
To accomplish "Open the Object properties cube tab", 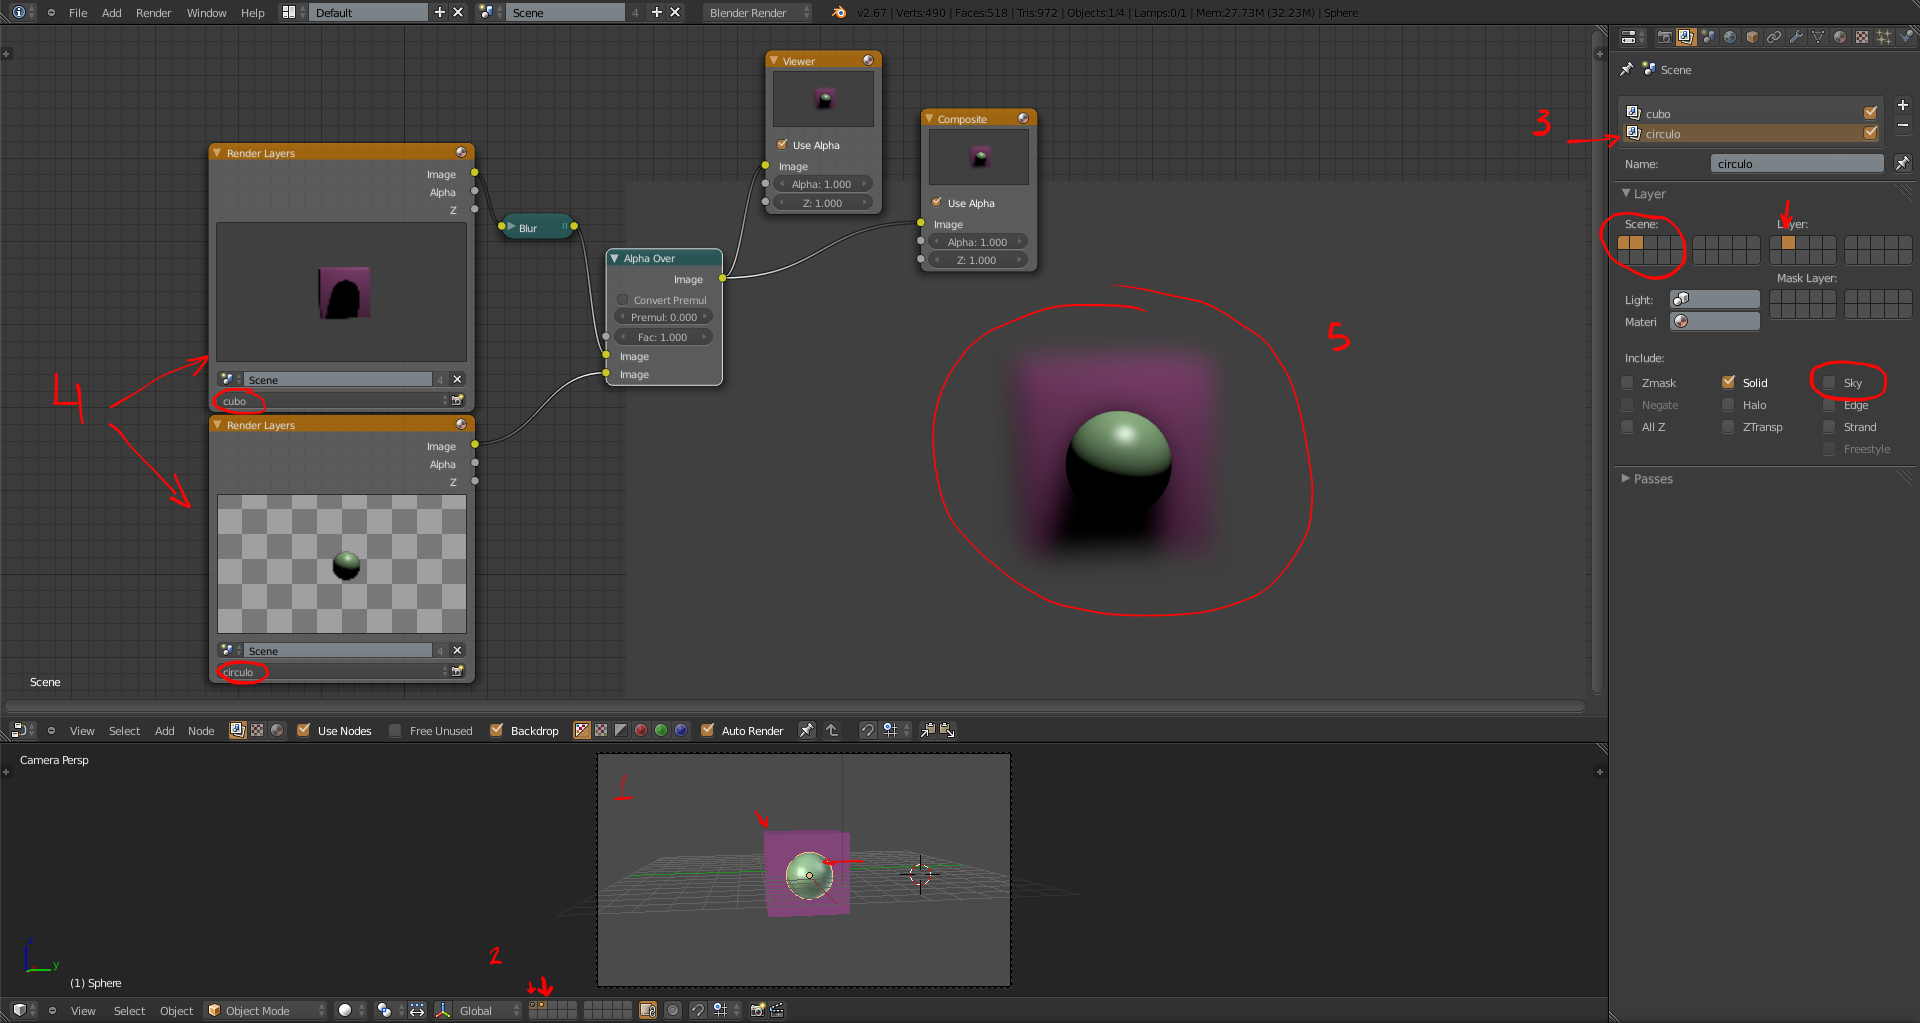I will point(1752,37).
